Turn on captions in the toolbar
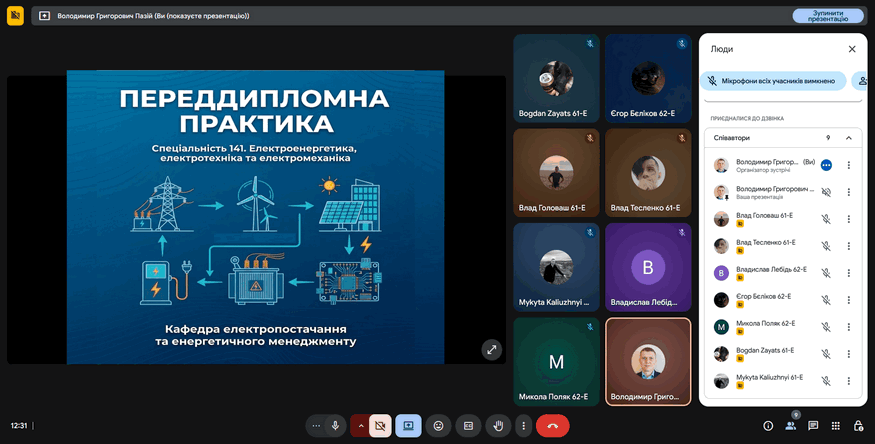 tap(467, 425)
